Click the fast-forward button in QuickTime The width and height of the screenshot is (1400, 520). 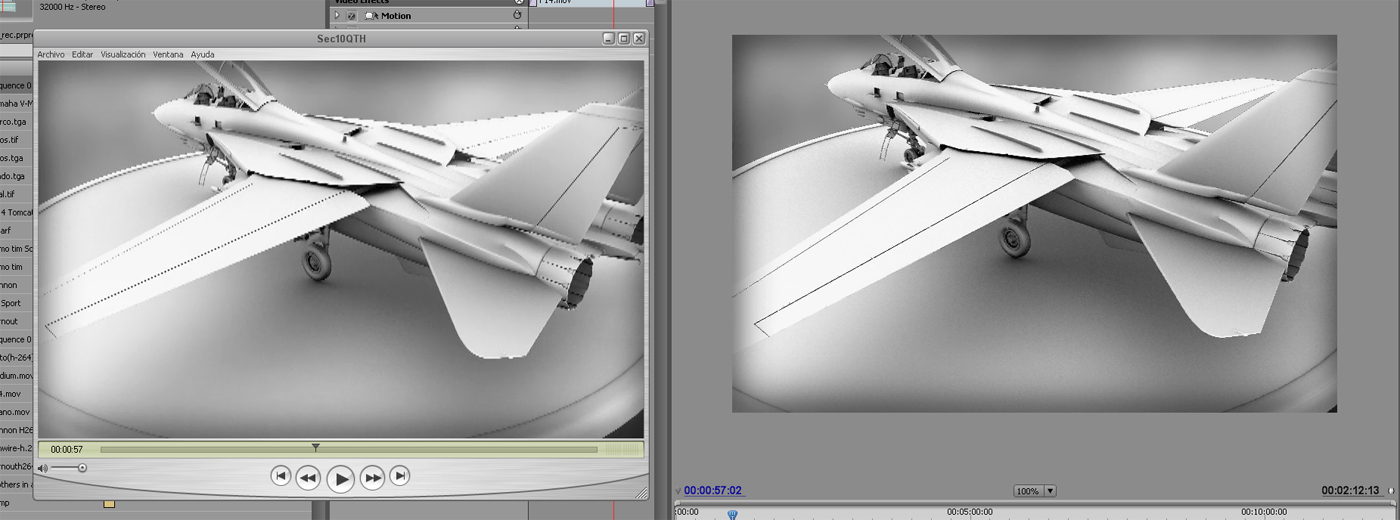tap(372, 478)
